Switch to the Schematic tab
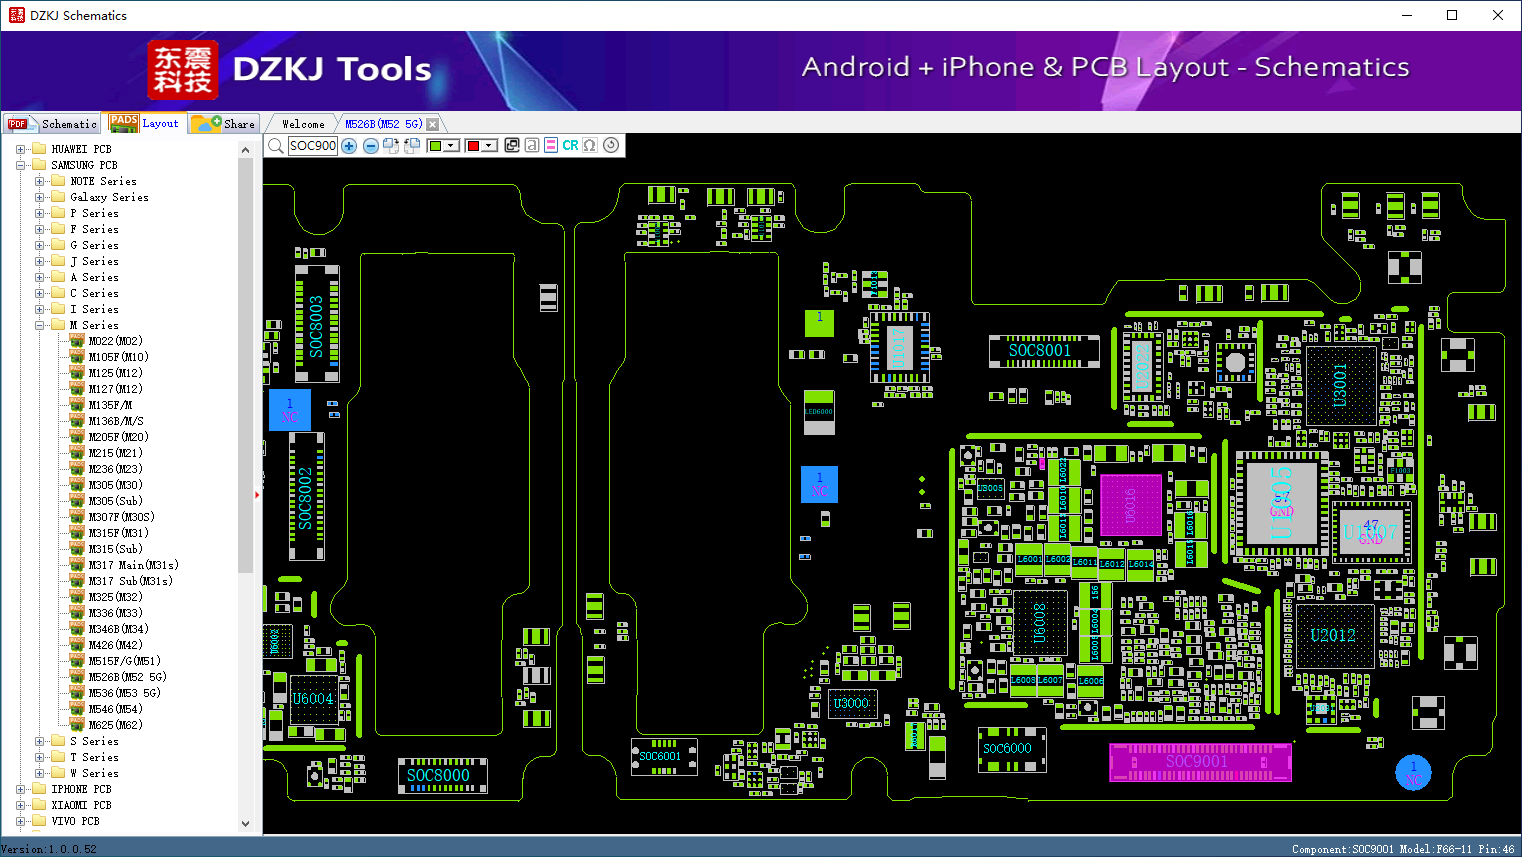Image resolution: width=1522 pixels, height=857 pixels. 52,124
